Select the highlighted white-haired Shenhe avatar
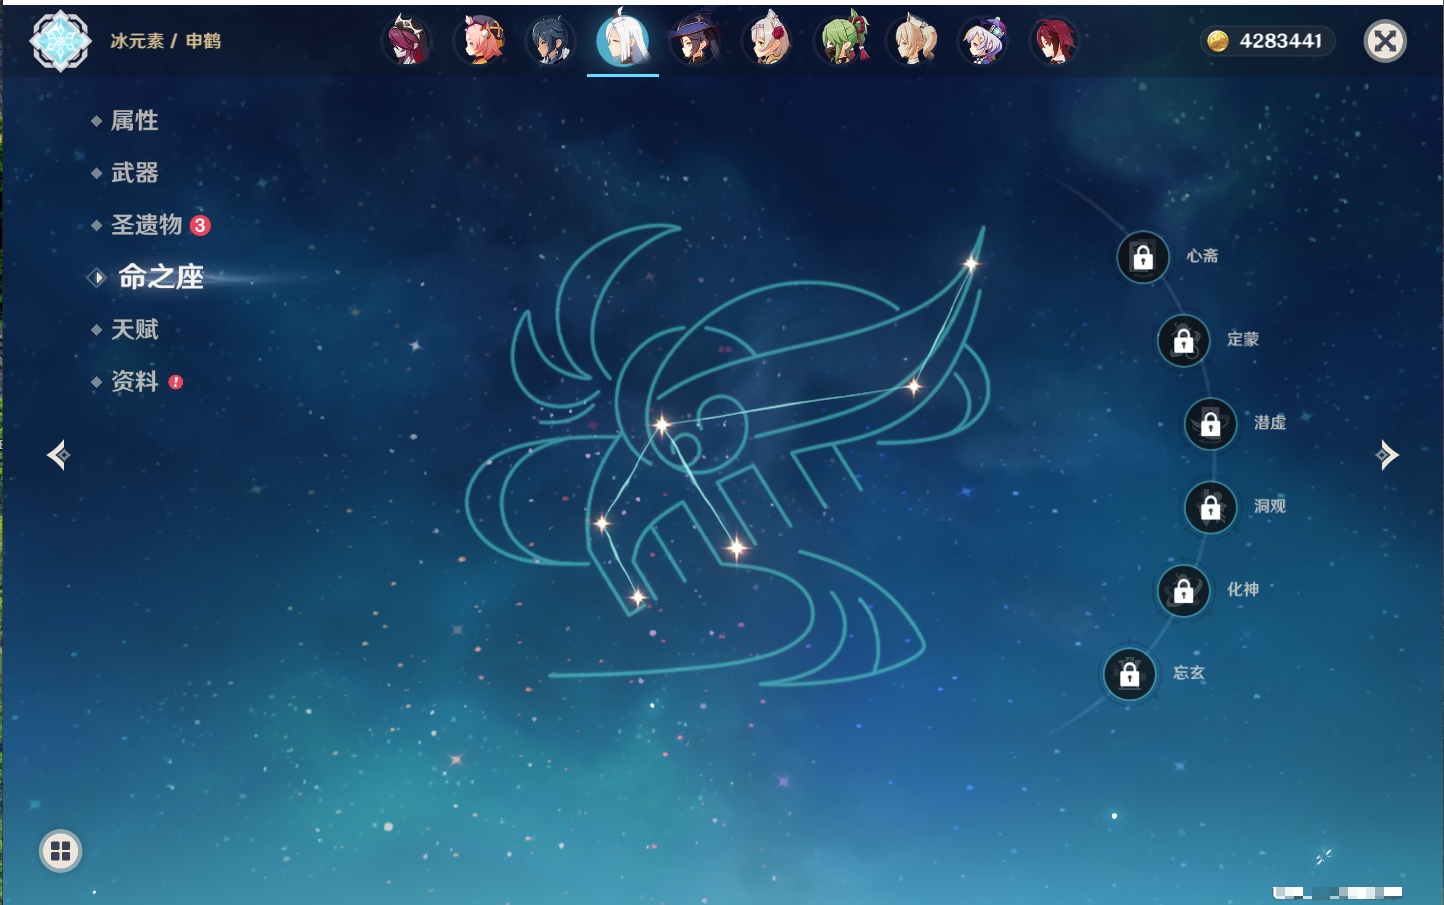1444x905 pixels. 623,41
